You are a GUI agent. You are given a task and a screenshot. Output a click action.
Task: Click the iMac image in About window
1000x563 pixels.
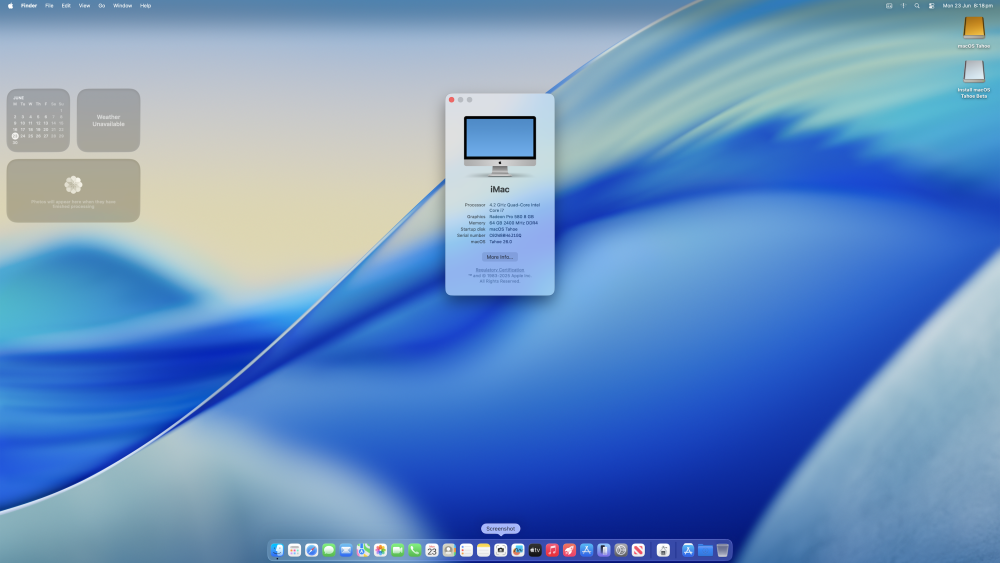coord(500,146)
